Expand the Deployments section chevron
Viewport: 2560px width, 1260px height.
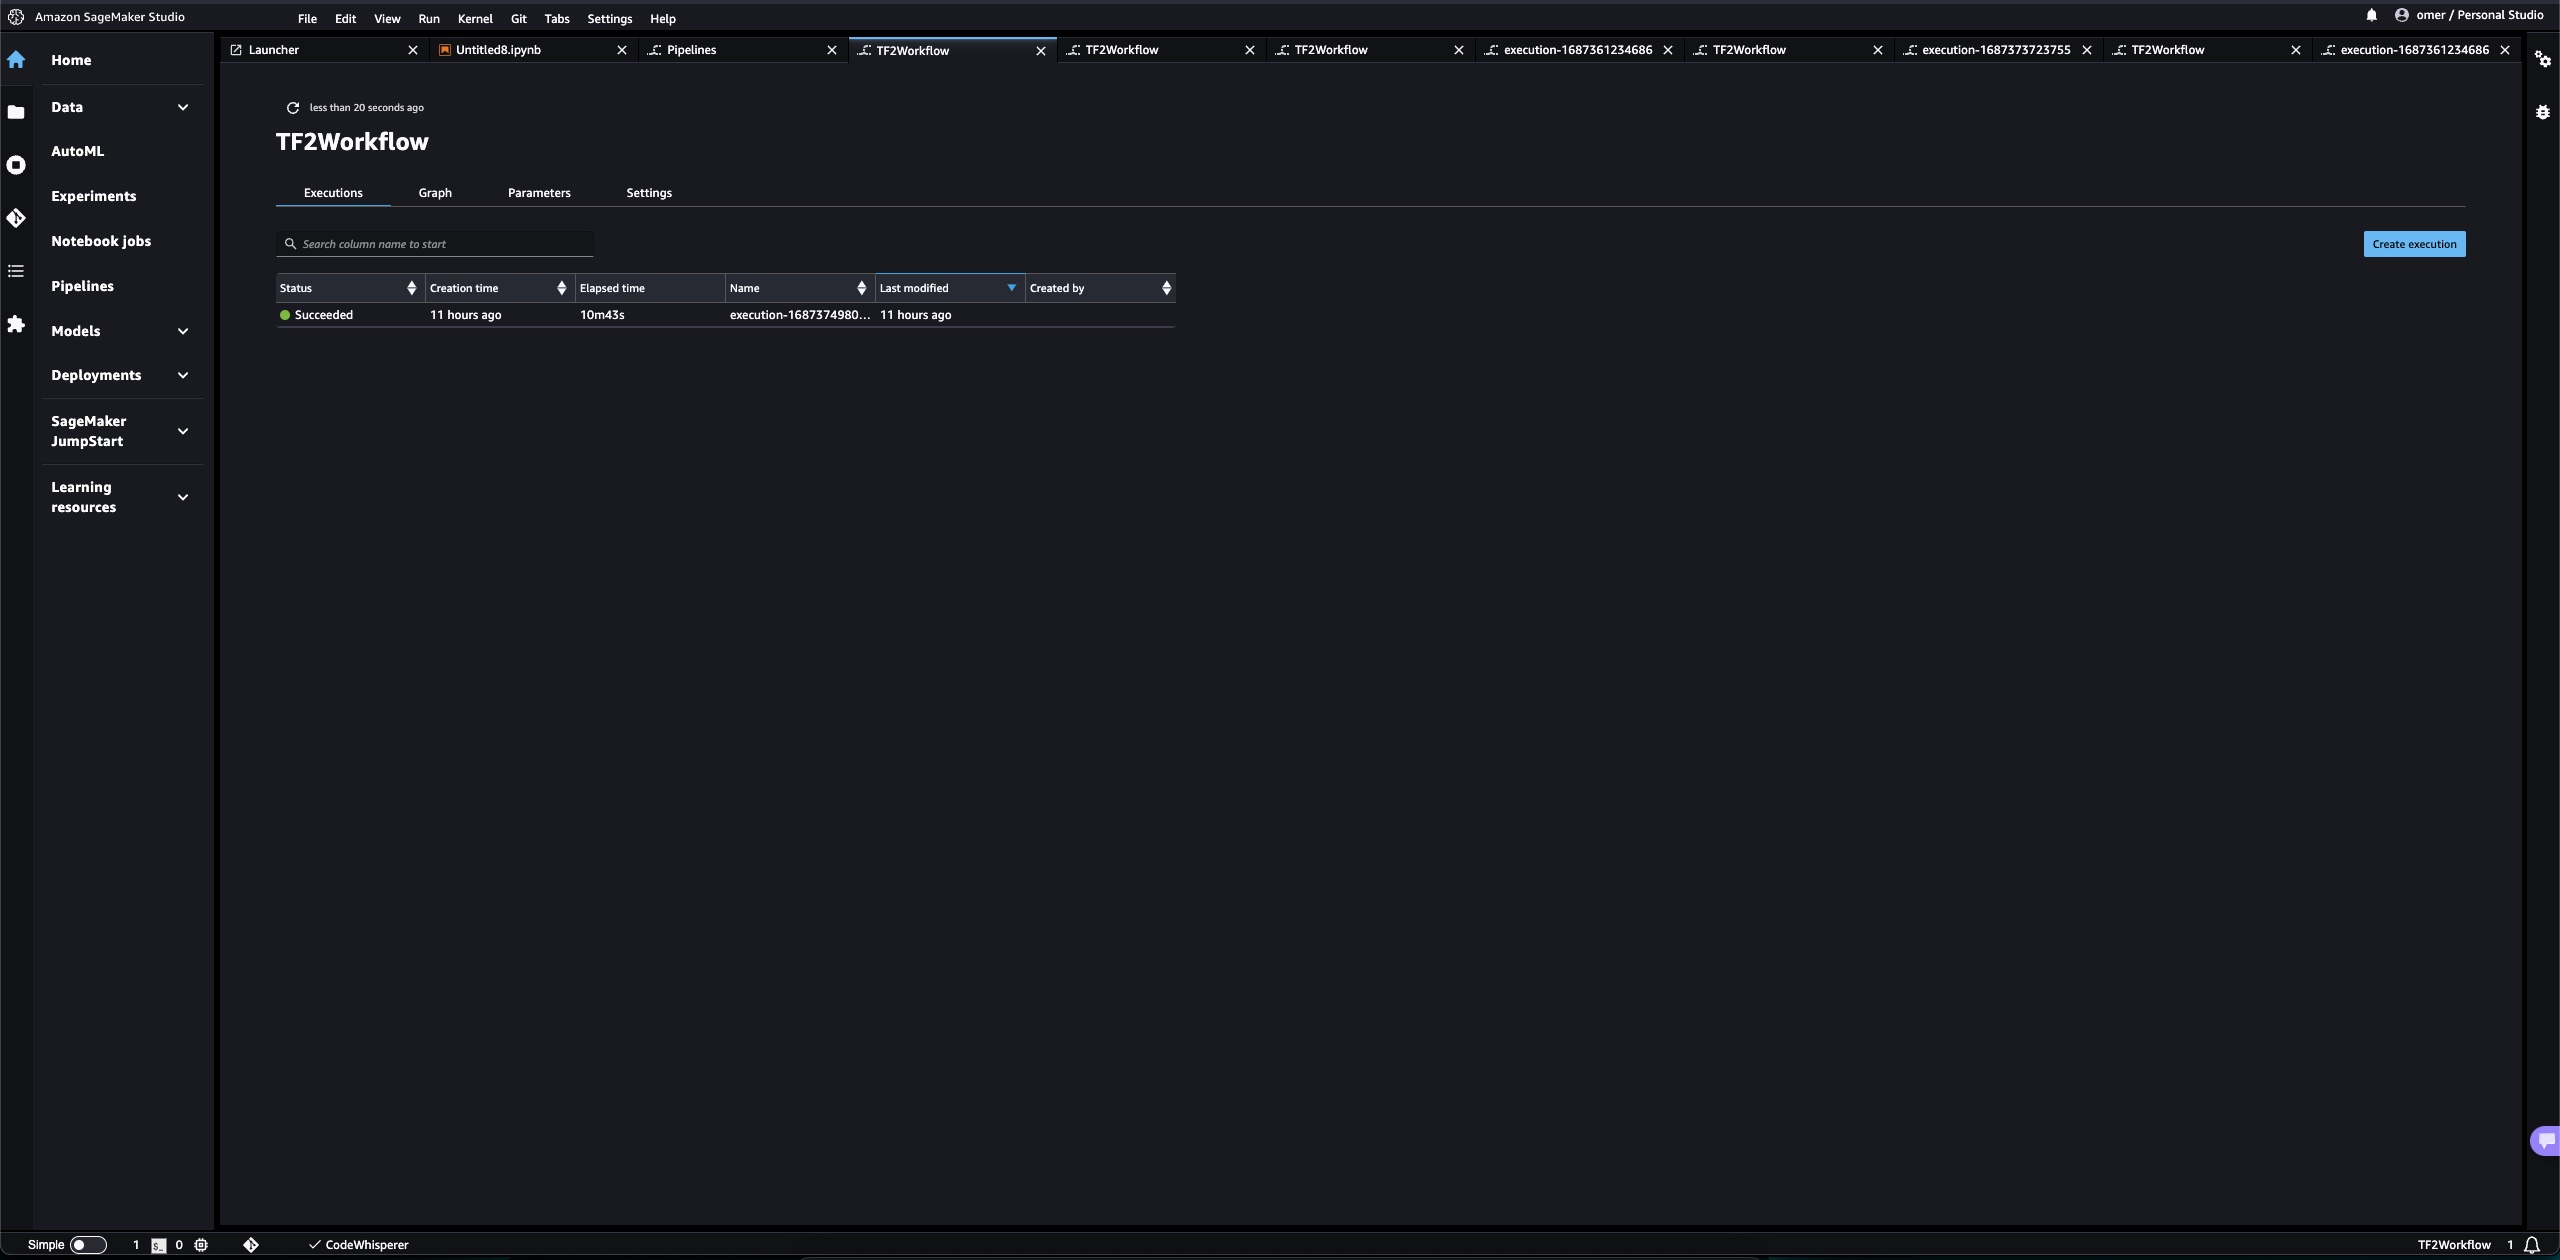(x=182, y=375)
